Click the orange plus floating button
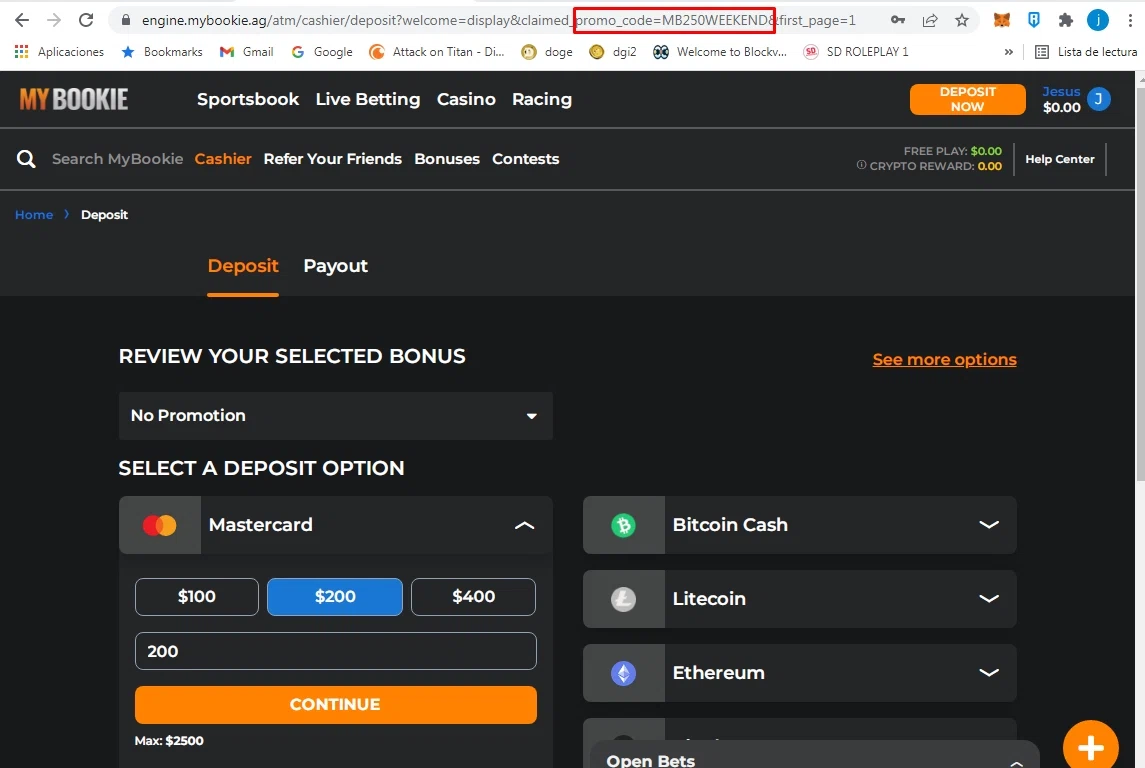Viewport: 1145px width, 768px height. [x=1091, y=746]
